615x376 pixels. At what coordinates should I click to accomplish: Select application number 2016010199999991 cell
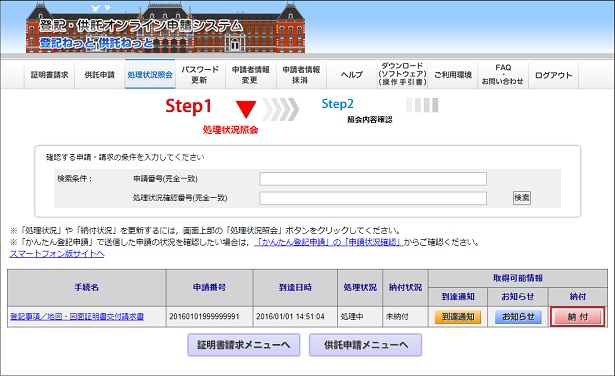[209, 317]
